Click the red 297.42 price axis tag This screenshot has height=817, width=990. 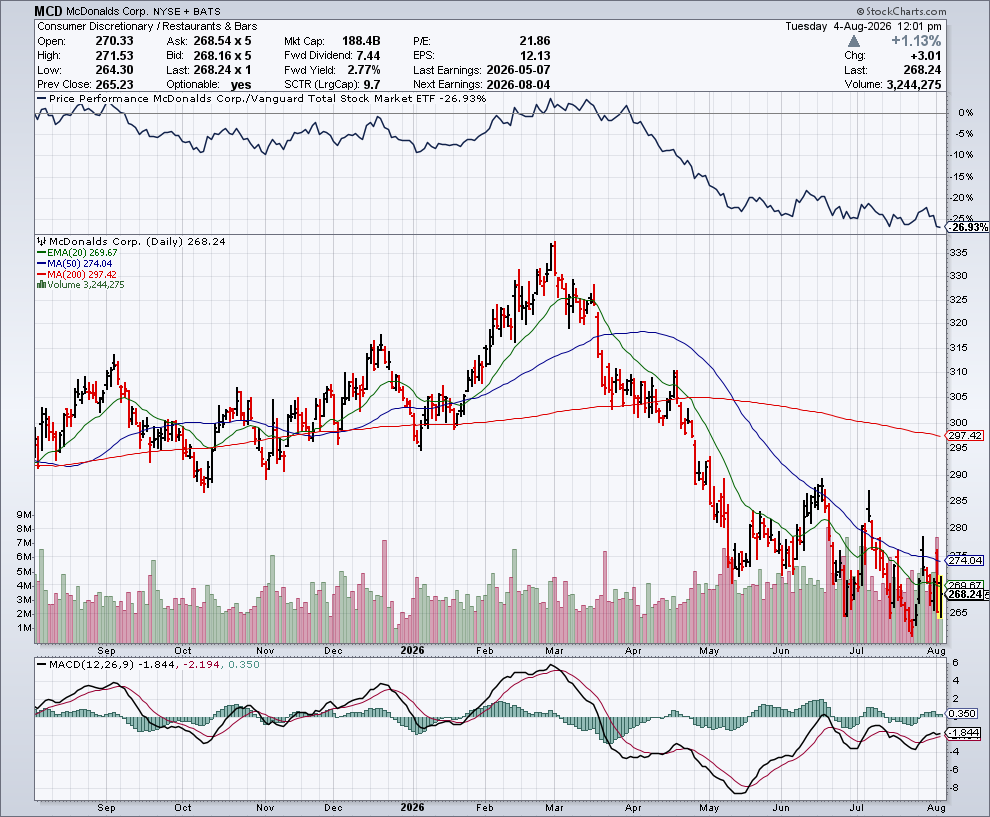click(965, 436)
